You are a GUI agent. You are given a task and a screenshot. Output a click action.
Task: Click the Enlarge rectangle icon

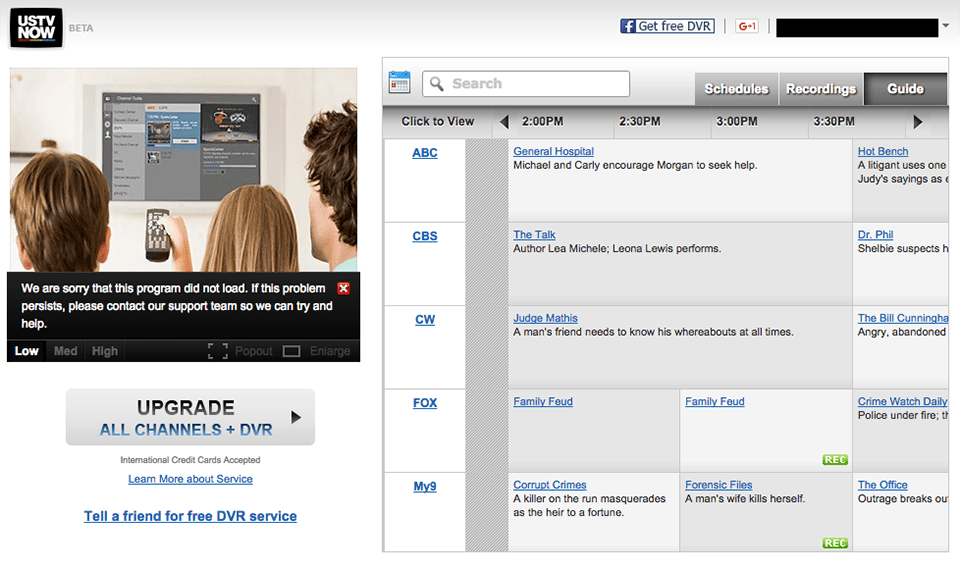pyautogui.click(x=291, y=351)
